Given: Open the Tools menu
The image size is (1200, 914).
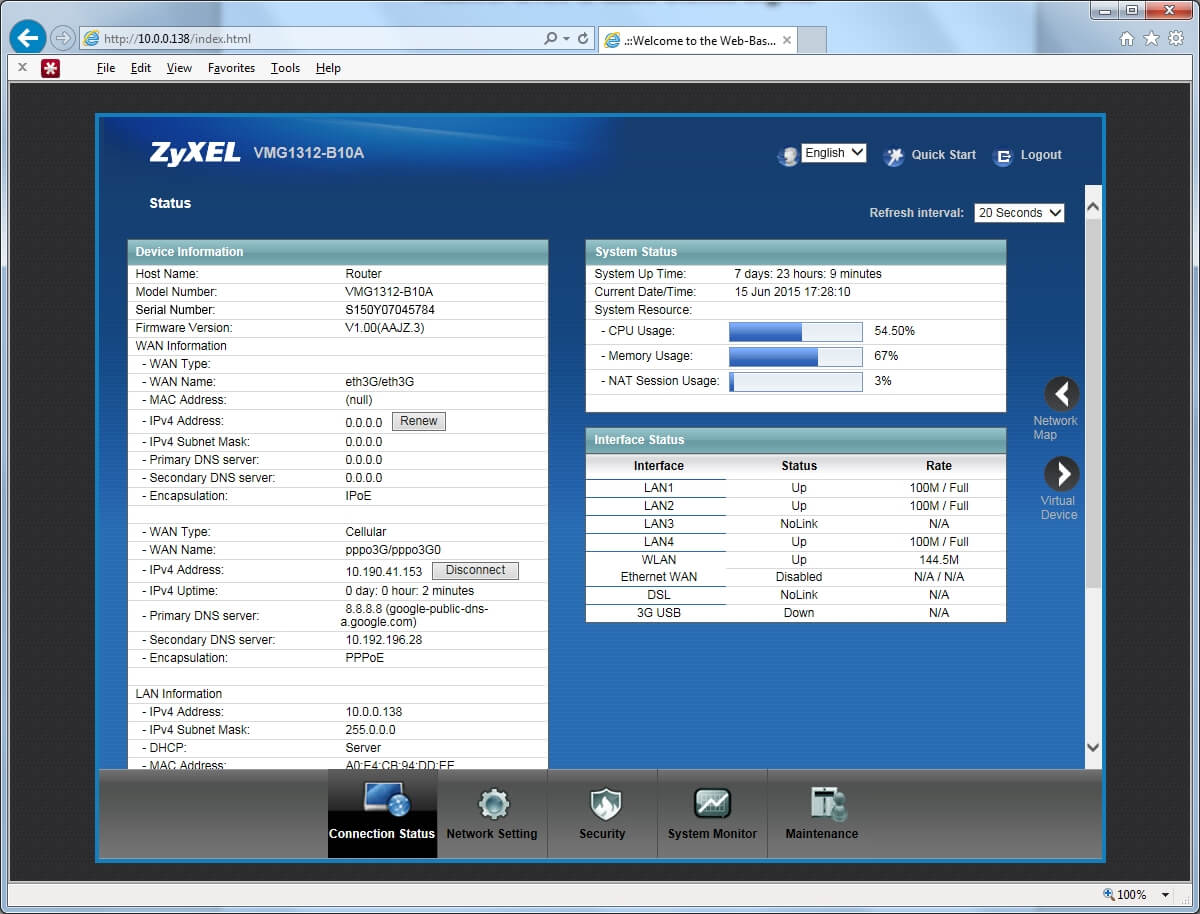Looking at the screenshot, I should (x=285, y=68).
